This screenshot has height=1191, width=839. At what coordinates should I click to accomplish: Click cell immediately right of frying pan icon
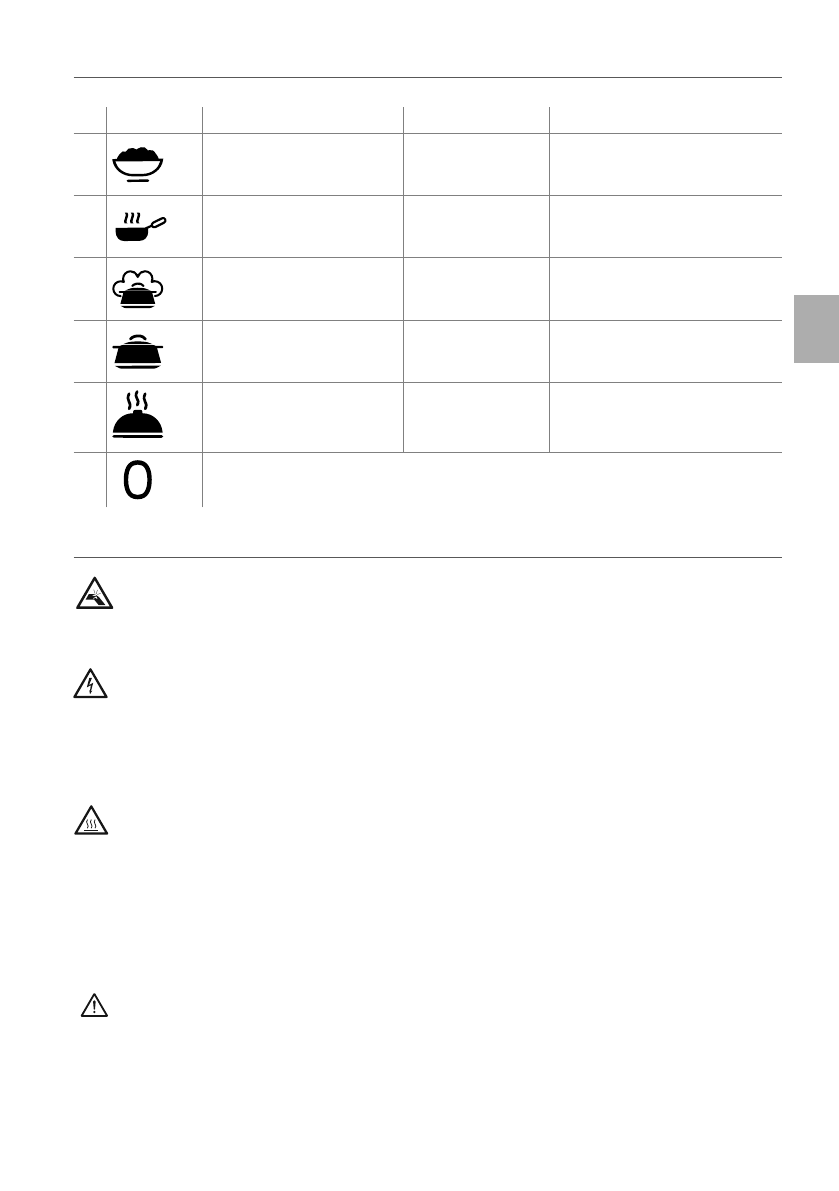(302, 227)
